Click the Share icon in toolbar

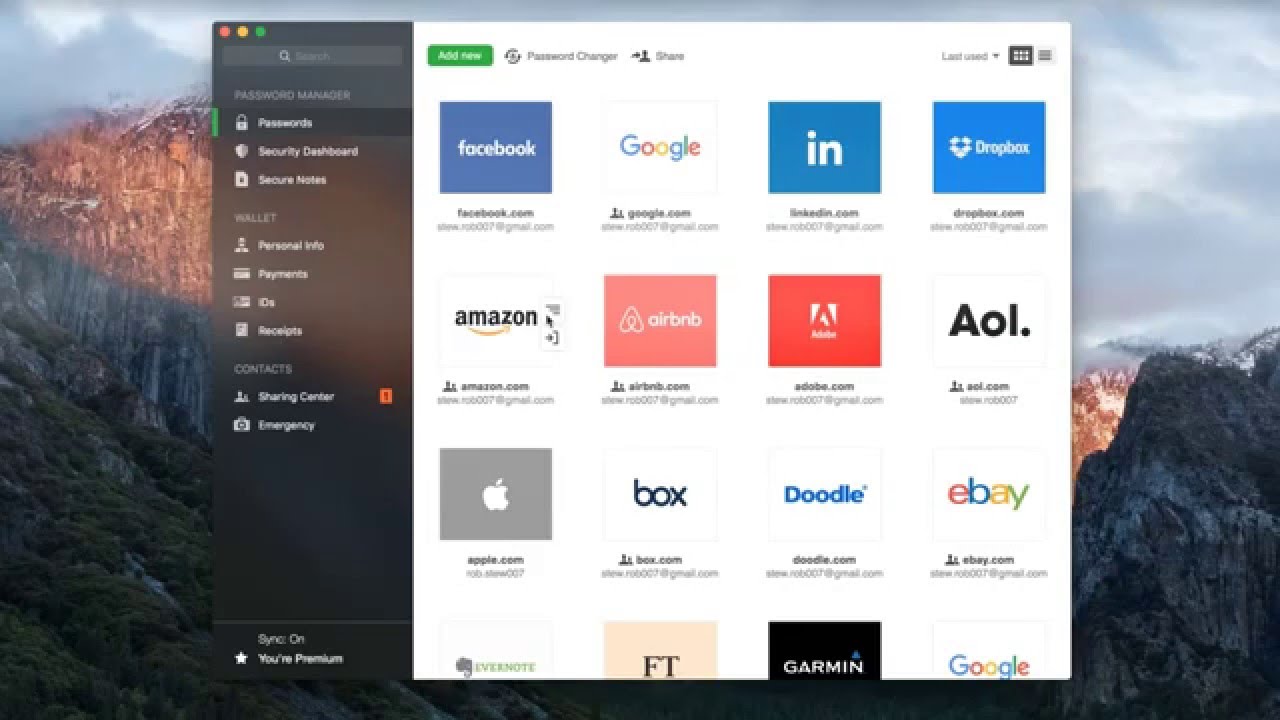[x=641, y=56]
